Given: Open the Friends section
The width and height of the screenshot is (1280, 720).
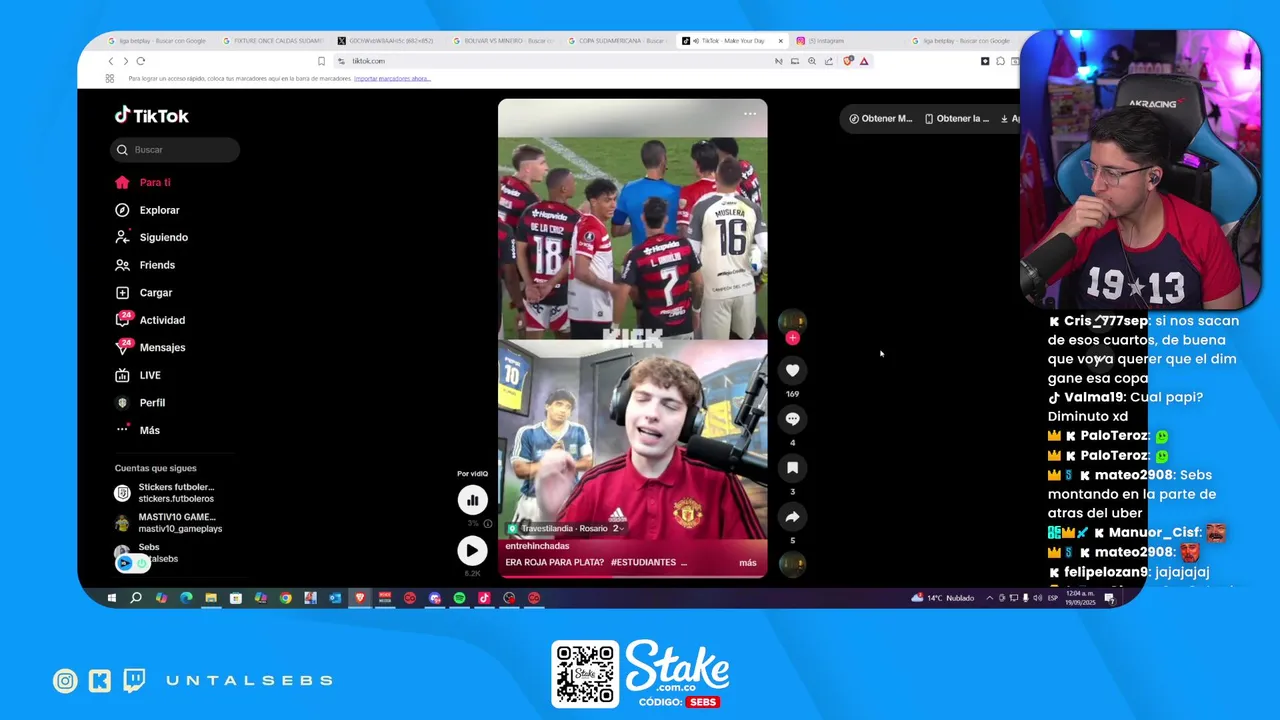Looking at the screenshot, I should pyautogui.click(x=145, y=265).
